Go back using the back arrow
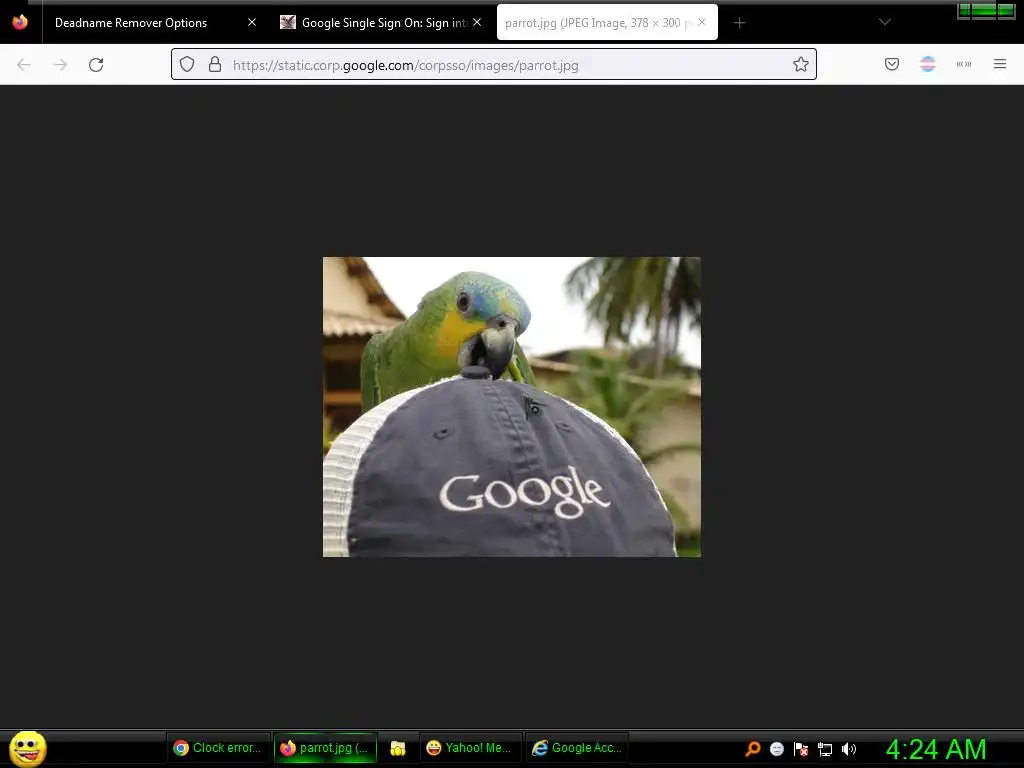 coord(24,65)
